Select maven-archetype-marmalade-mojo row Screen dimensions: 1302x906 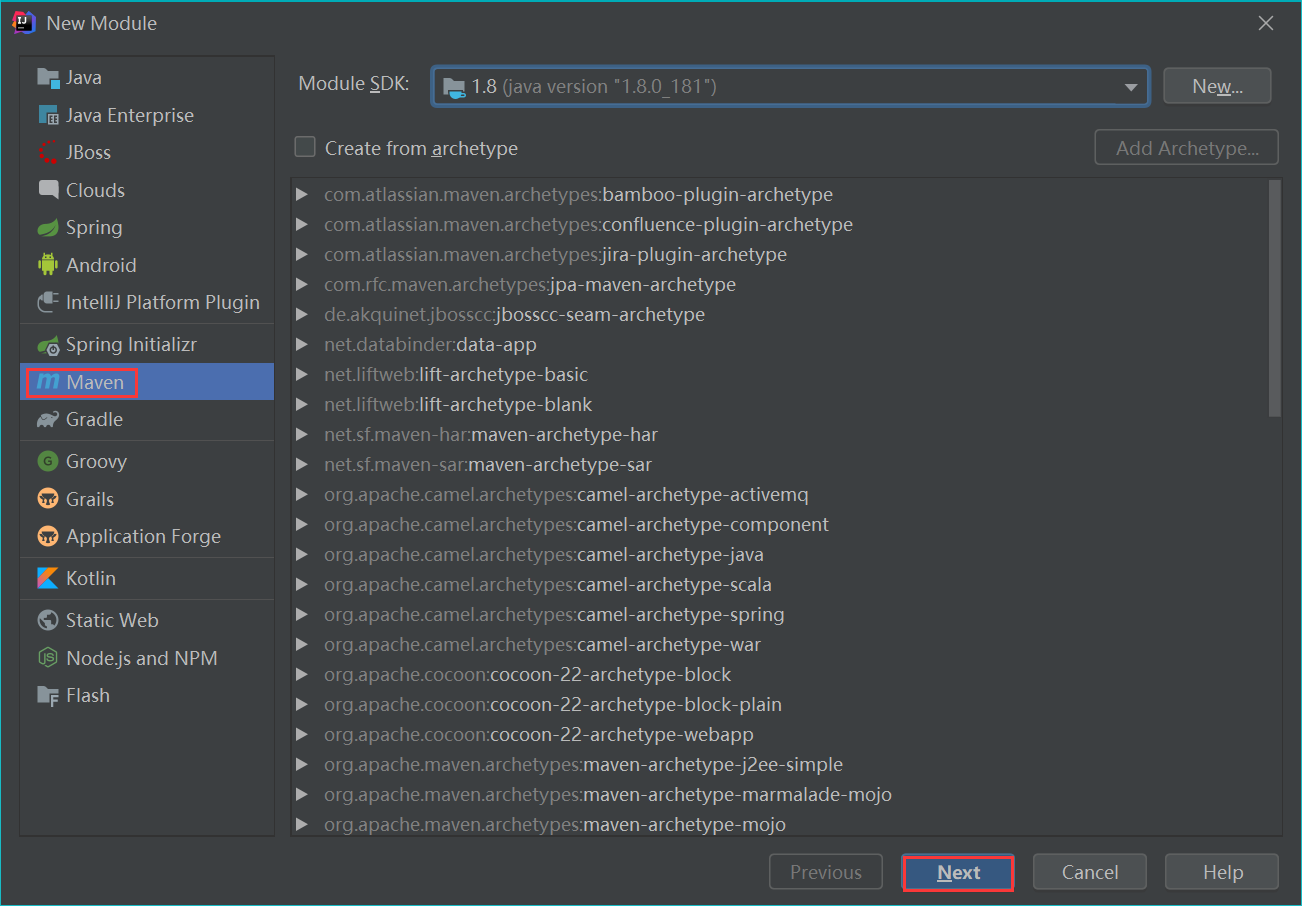[x=780, y=795]
